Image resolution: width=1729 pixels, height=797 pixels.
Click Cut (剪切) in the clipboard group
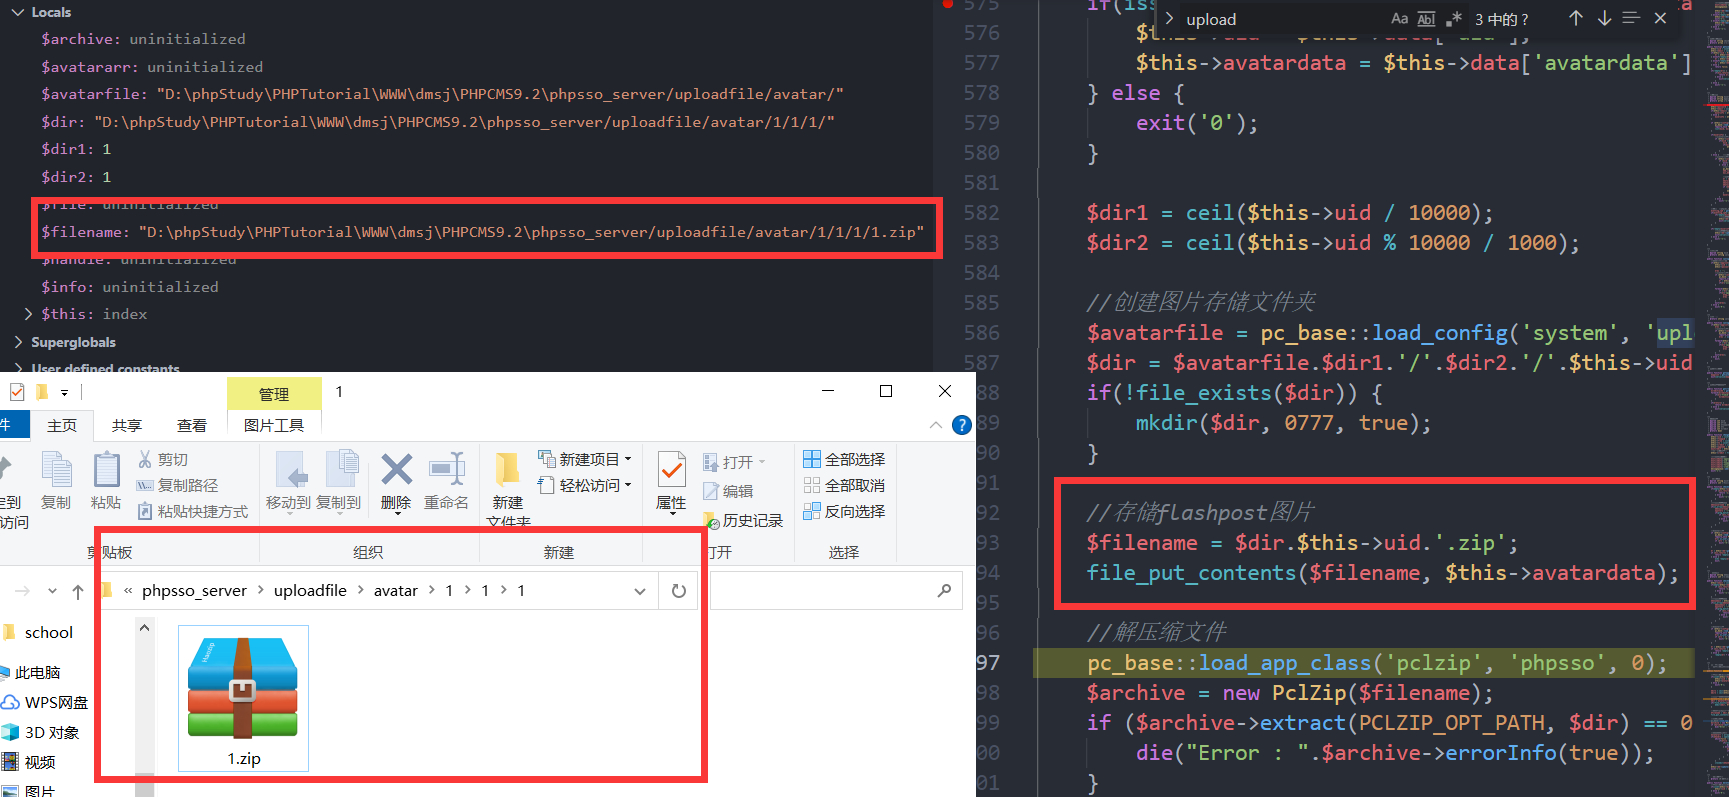tap(162, 459)
